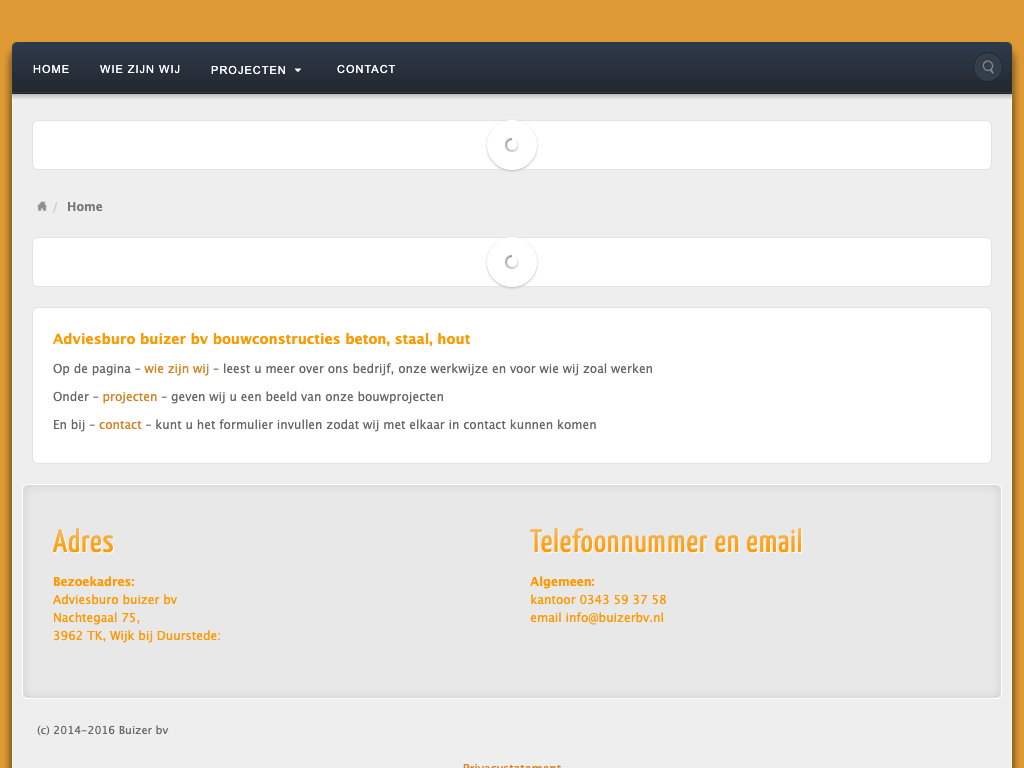
Task: Select CONTACT in the top navigation
Action: click(366, 69)
